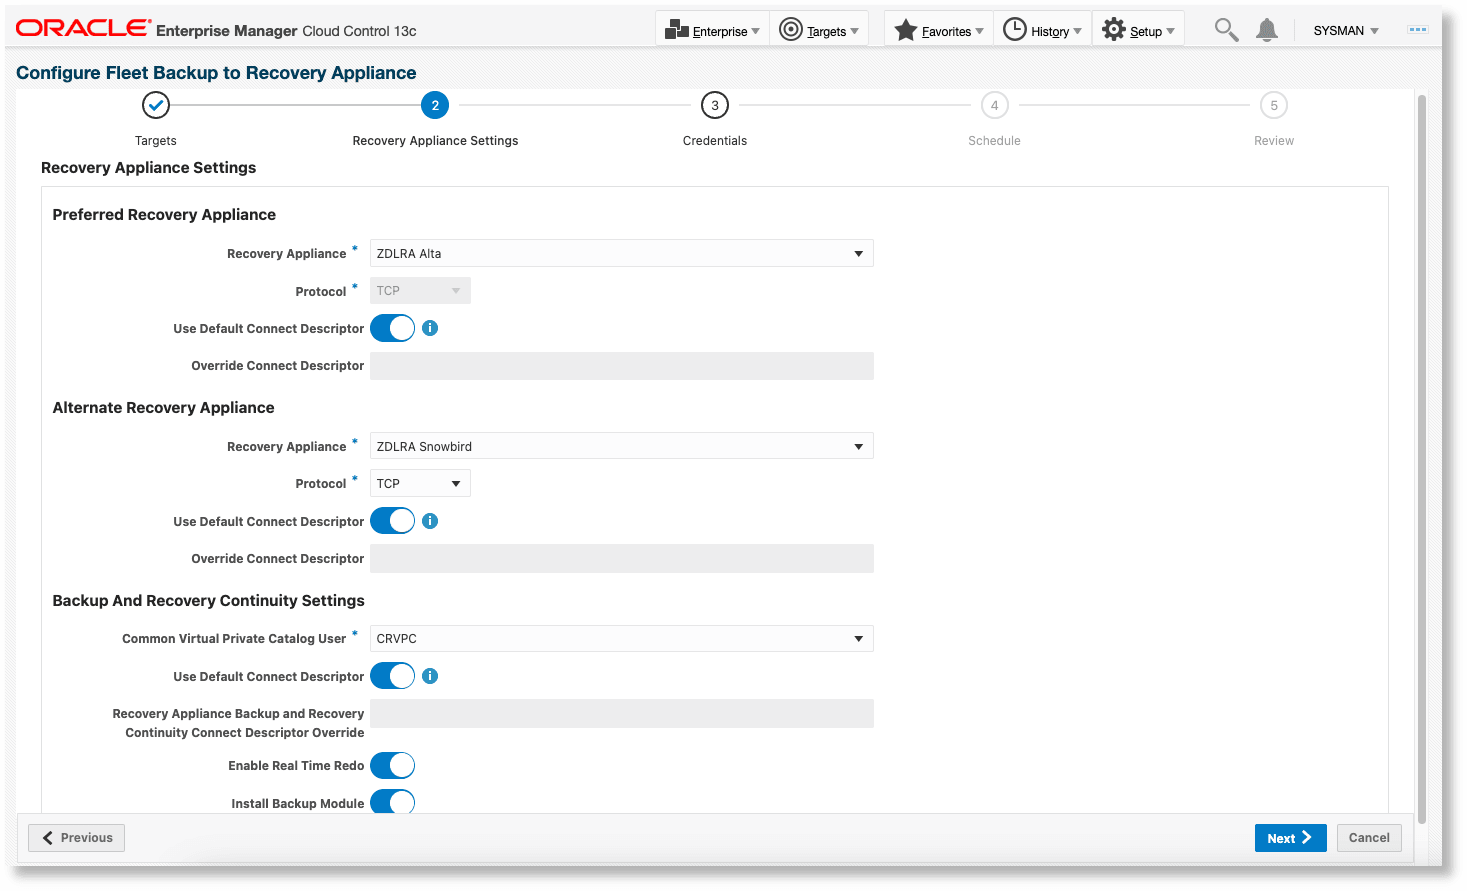Click the info icon beside Use Default Connect Descriptor
The image size is (1467, 891).
(430, 327)
